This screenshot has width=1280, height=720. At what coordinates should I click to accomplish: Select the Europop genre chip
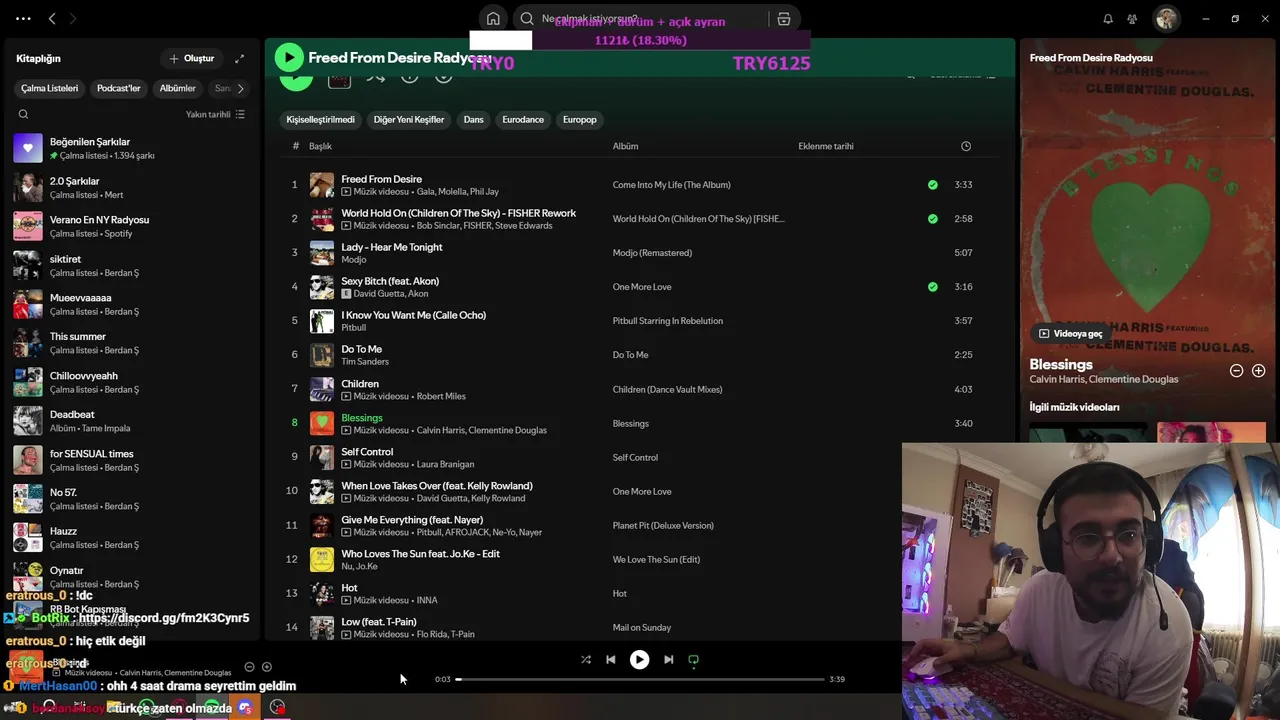click(580, 120)
